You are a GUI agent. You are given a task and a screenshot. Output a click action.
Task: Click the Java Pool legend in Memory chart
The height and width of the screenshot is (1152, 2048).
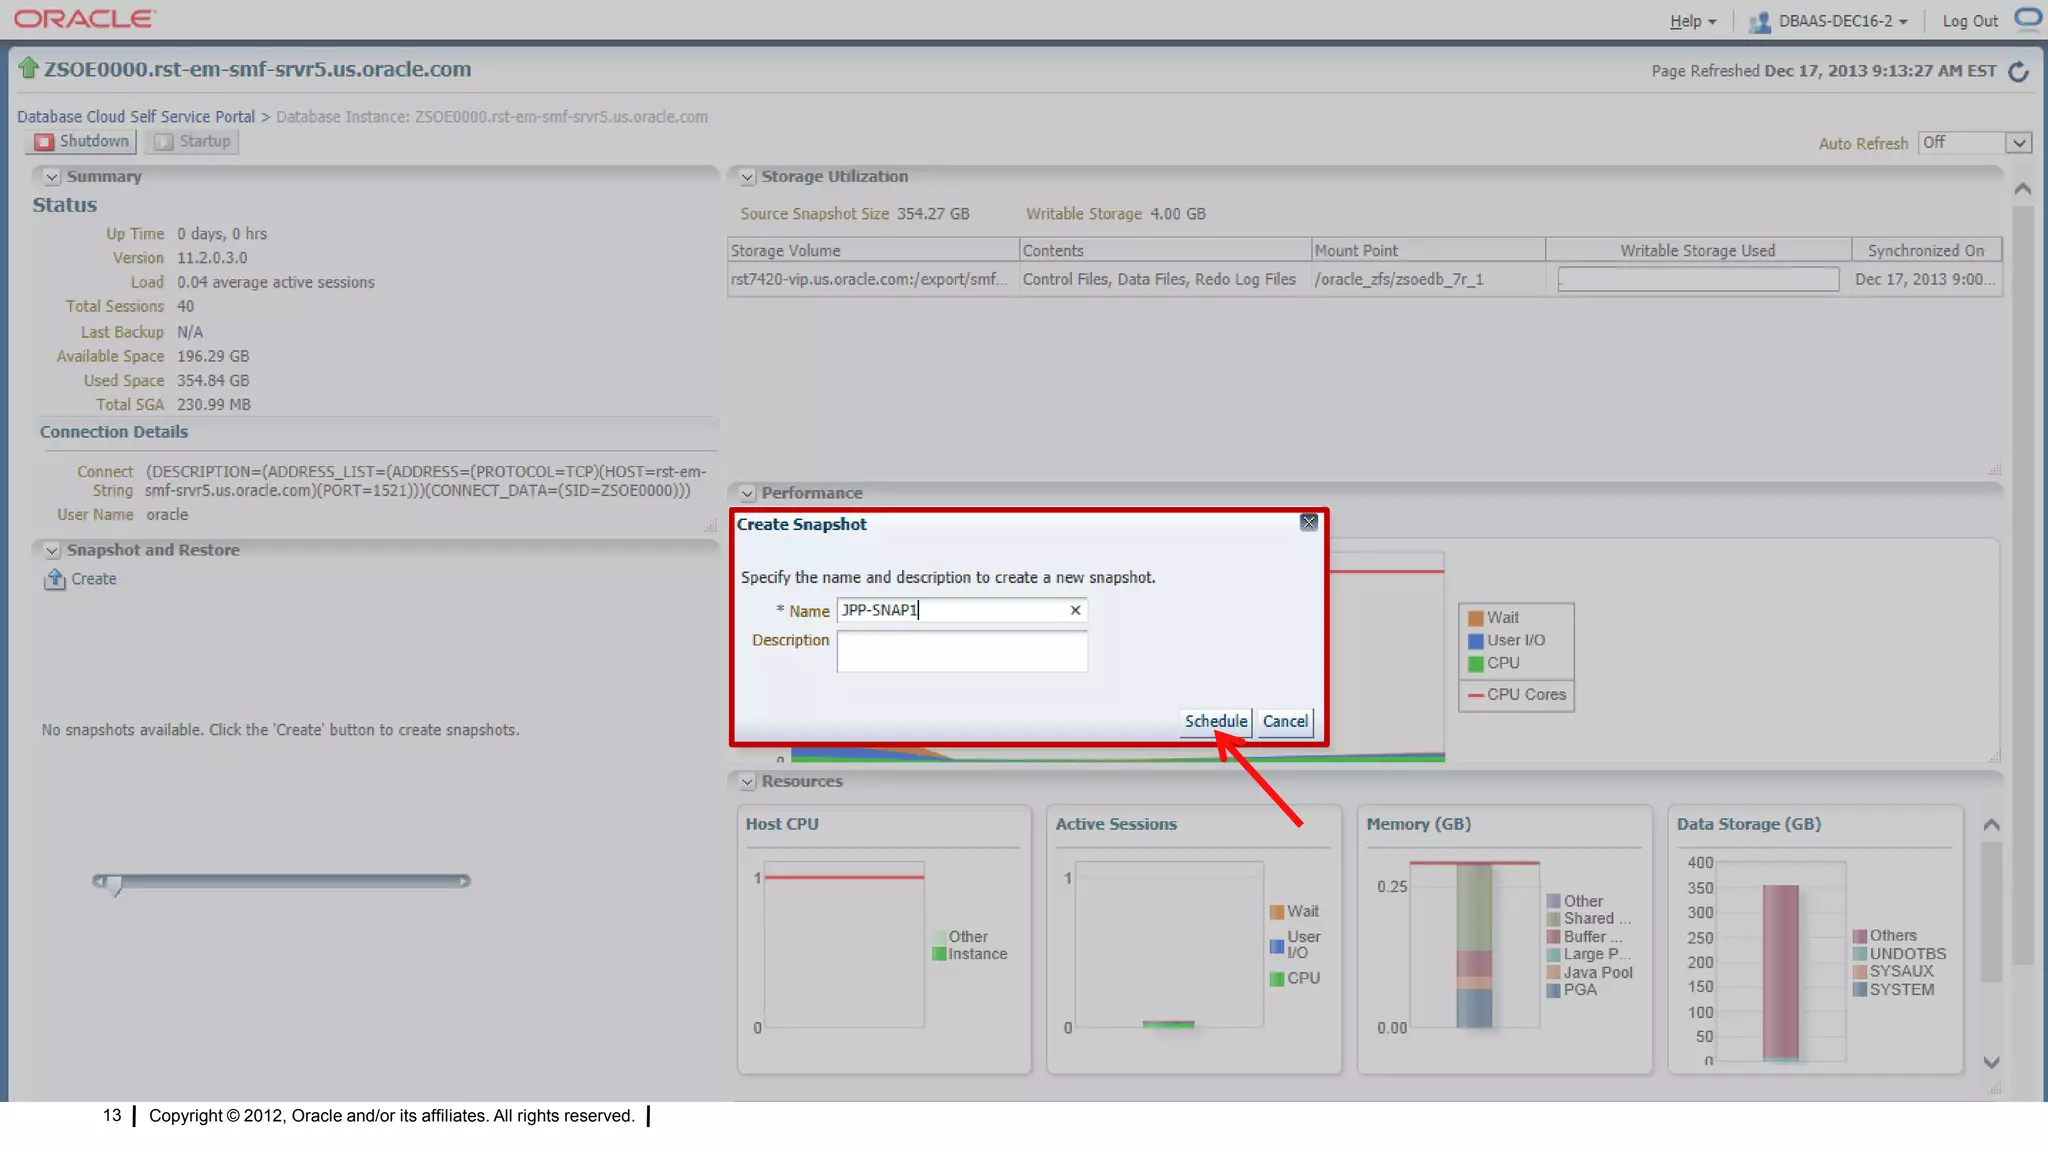[1590, 973]
